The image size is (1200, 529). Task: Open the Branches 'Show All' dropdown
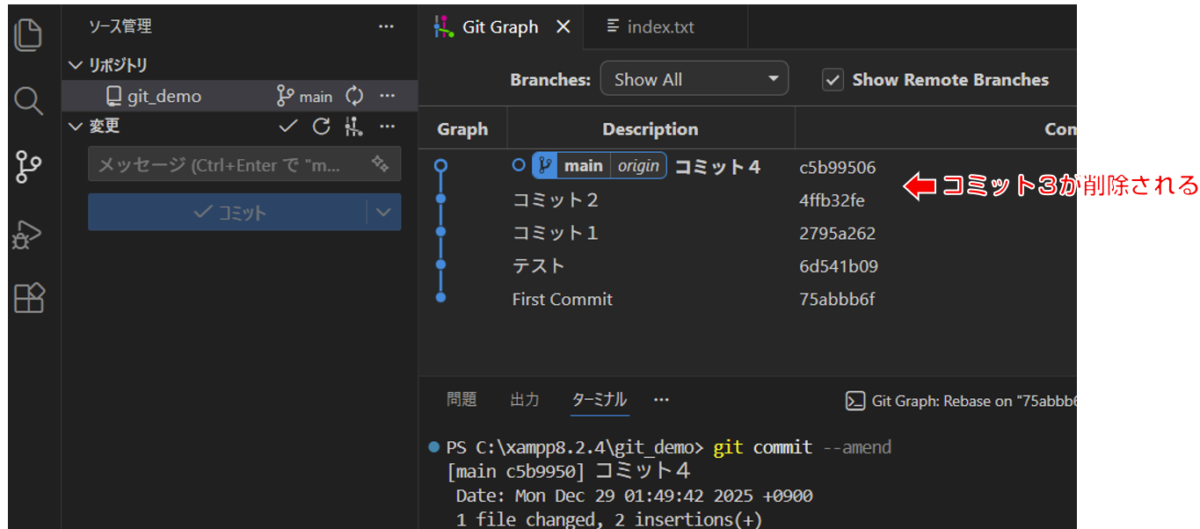point(694,80)
